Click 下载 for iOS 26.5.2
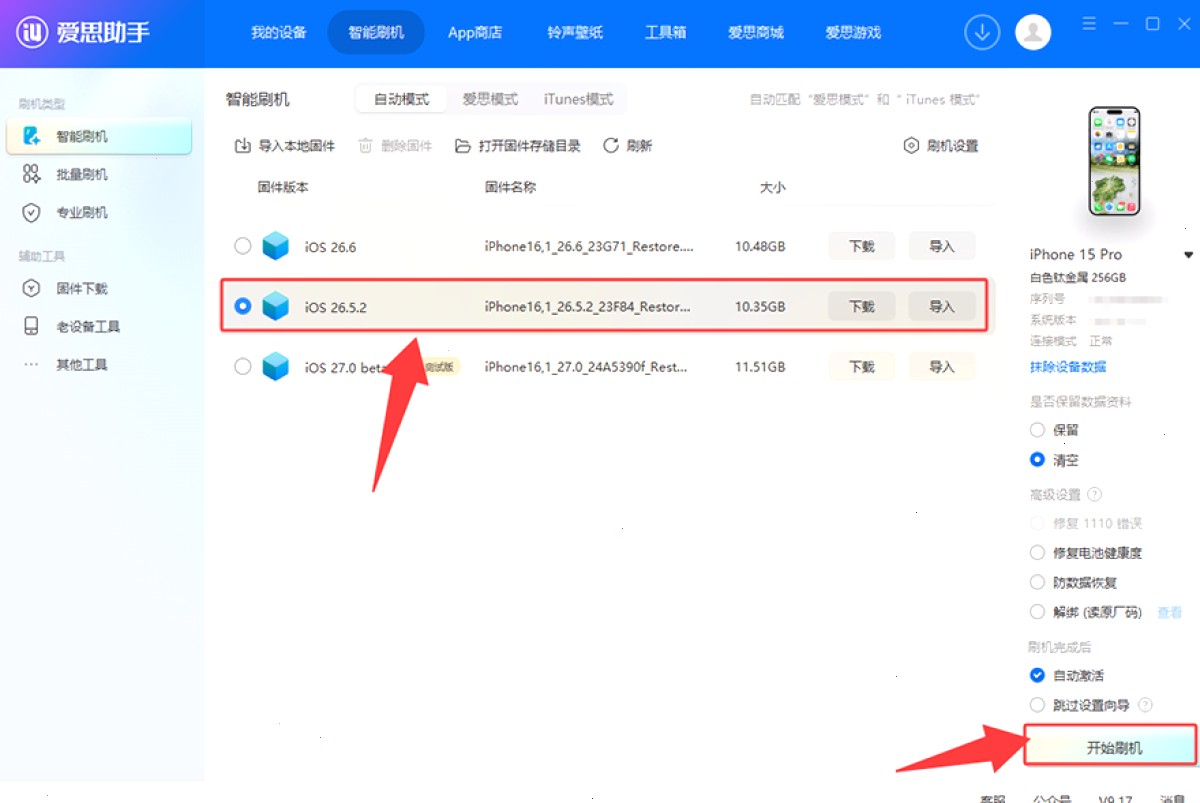 (x=862, y=307)
